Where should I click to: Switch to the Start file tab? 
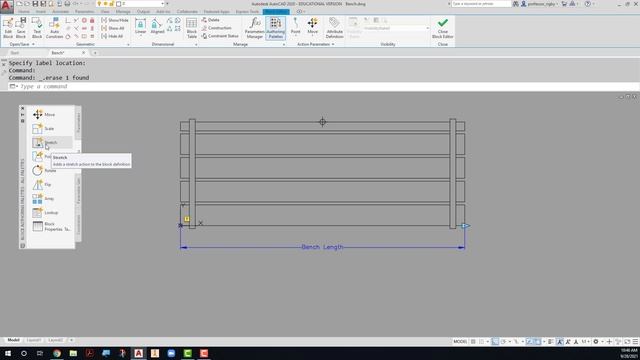15,53
